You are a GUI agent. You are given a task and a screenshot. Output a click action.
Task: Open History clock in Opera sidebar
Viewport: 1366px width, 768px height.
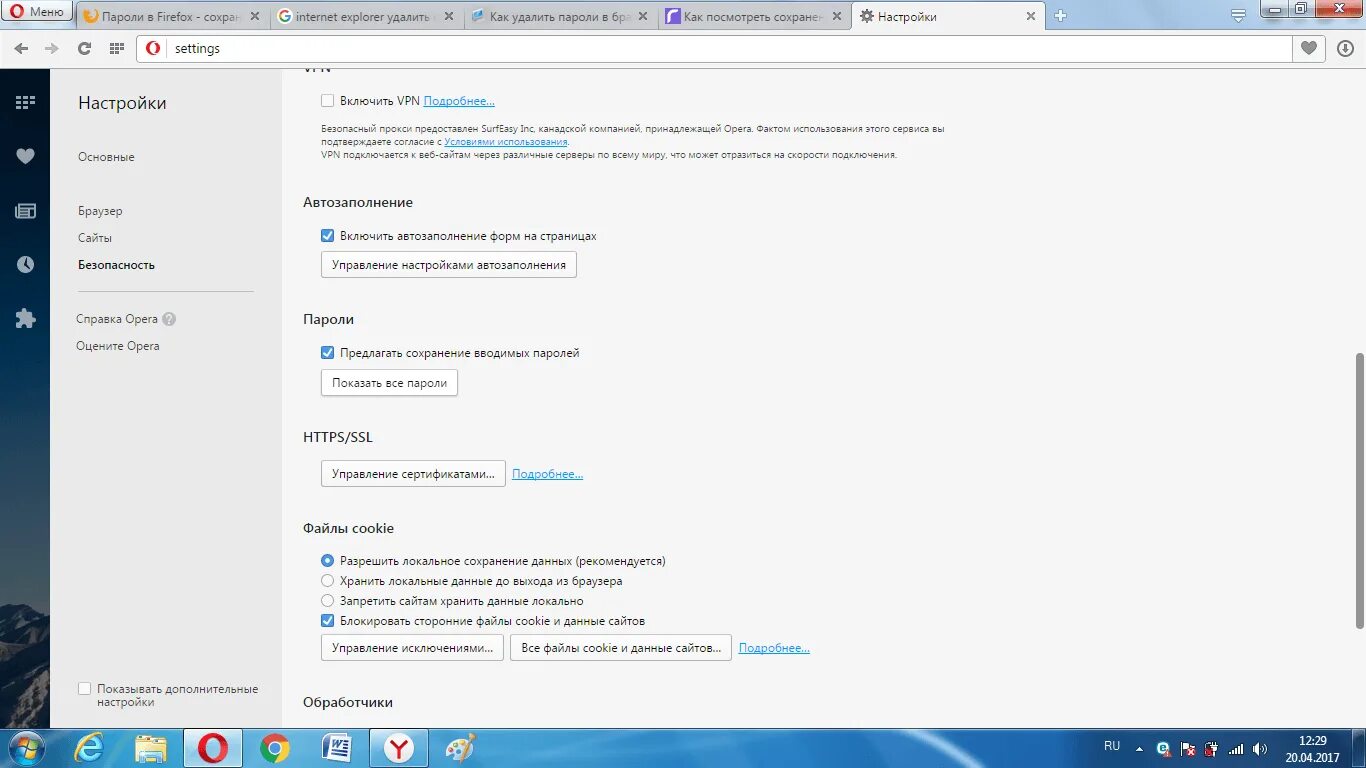25,264
